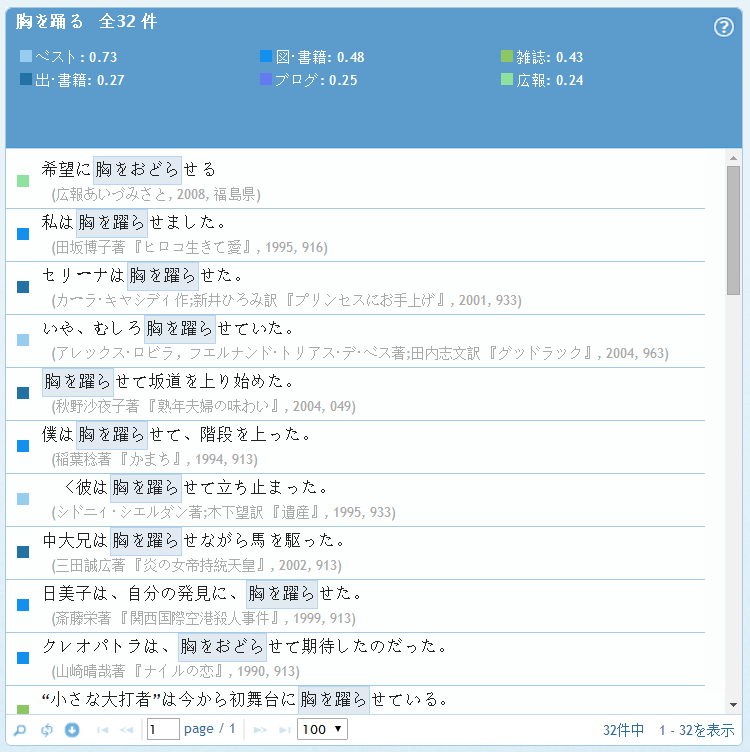750x752 pixels.
Task: Select sentence “小さな大打者”は今から初舞台に
Action: (x=168, y=699)
